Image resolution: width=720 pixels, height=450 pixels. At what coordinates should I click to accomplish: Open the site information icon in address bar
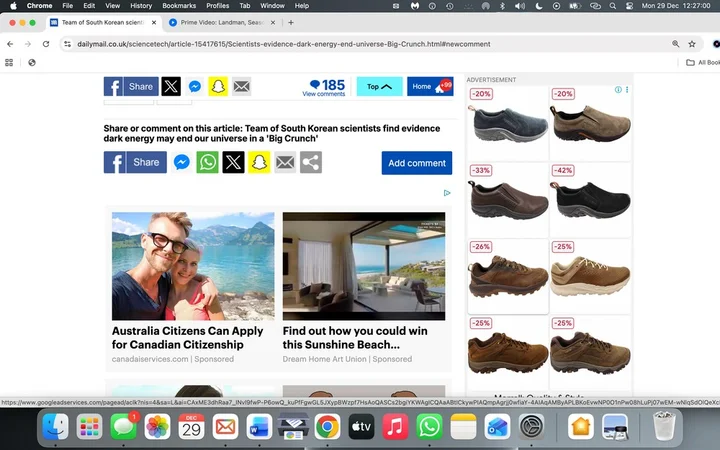click(67, 44)
